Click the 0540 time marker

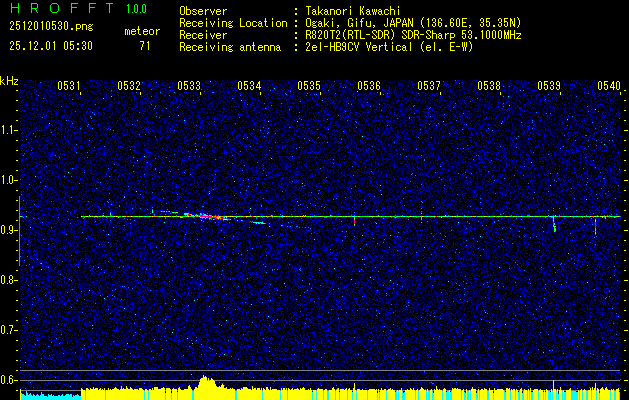click(x=609, y=85)
